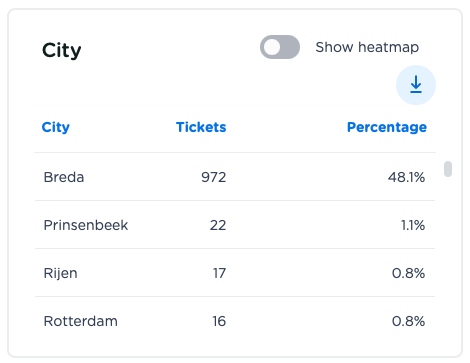Select the Breda city row
470x363 pixels.
[235, 177]
